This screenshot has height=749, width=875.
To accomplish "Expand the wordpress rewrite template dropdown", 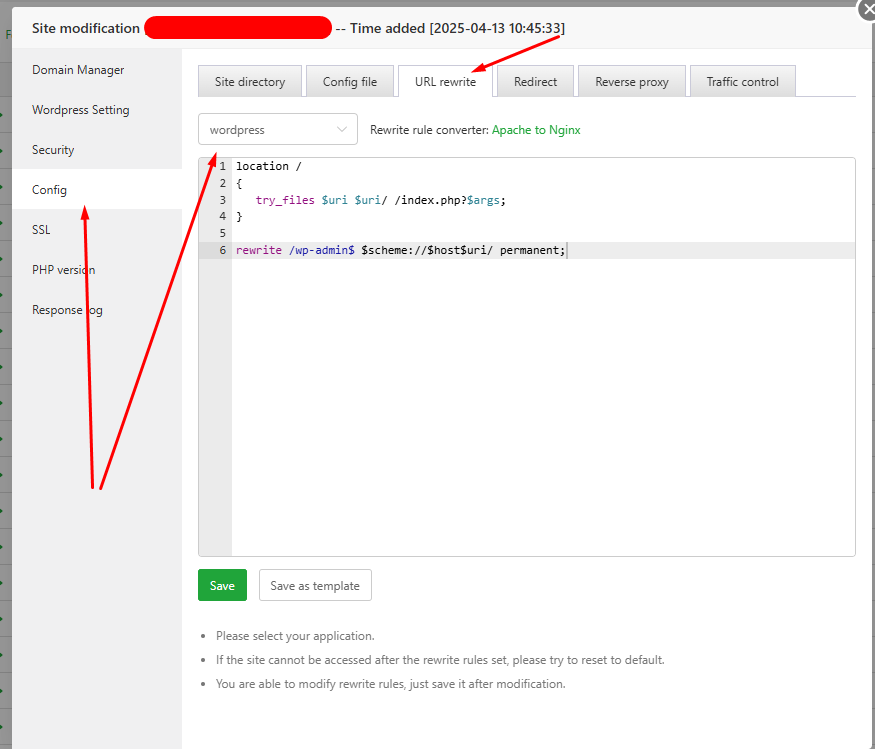I will point(278,129).
